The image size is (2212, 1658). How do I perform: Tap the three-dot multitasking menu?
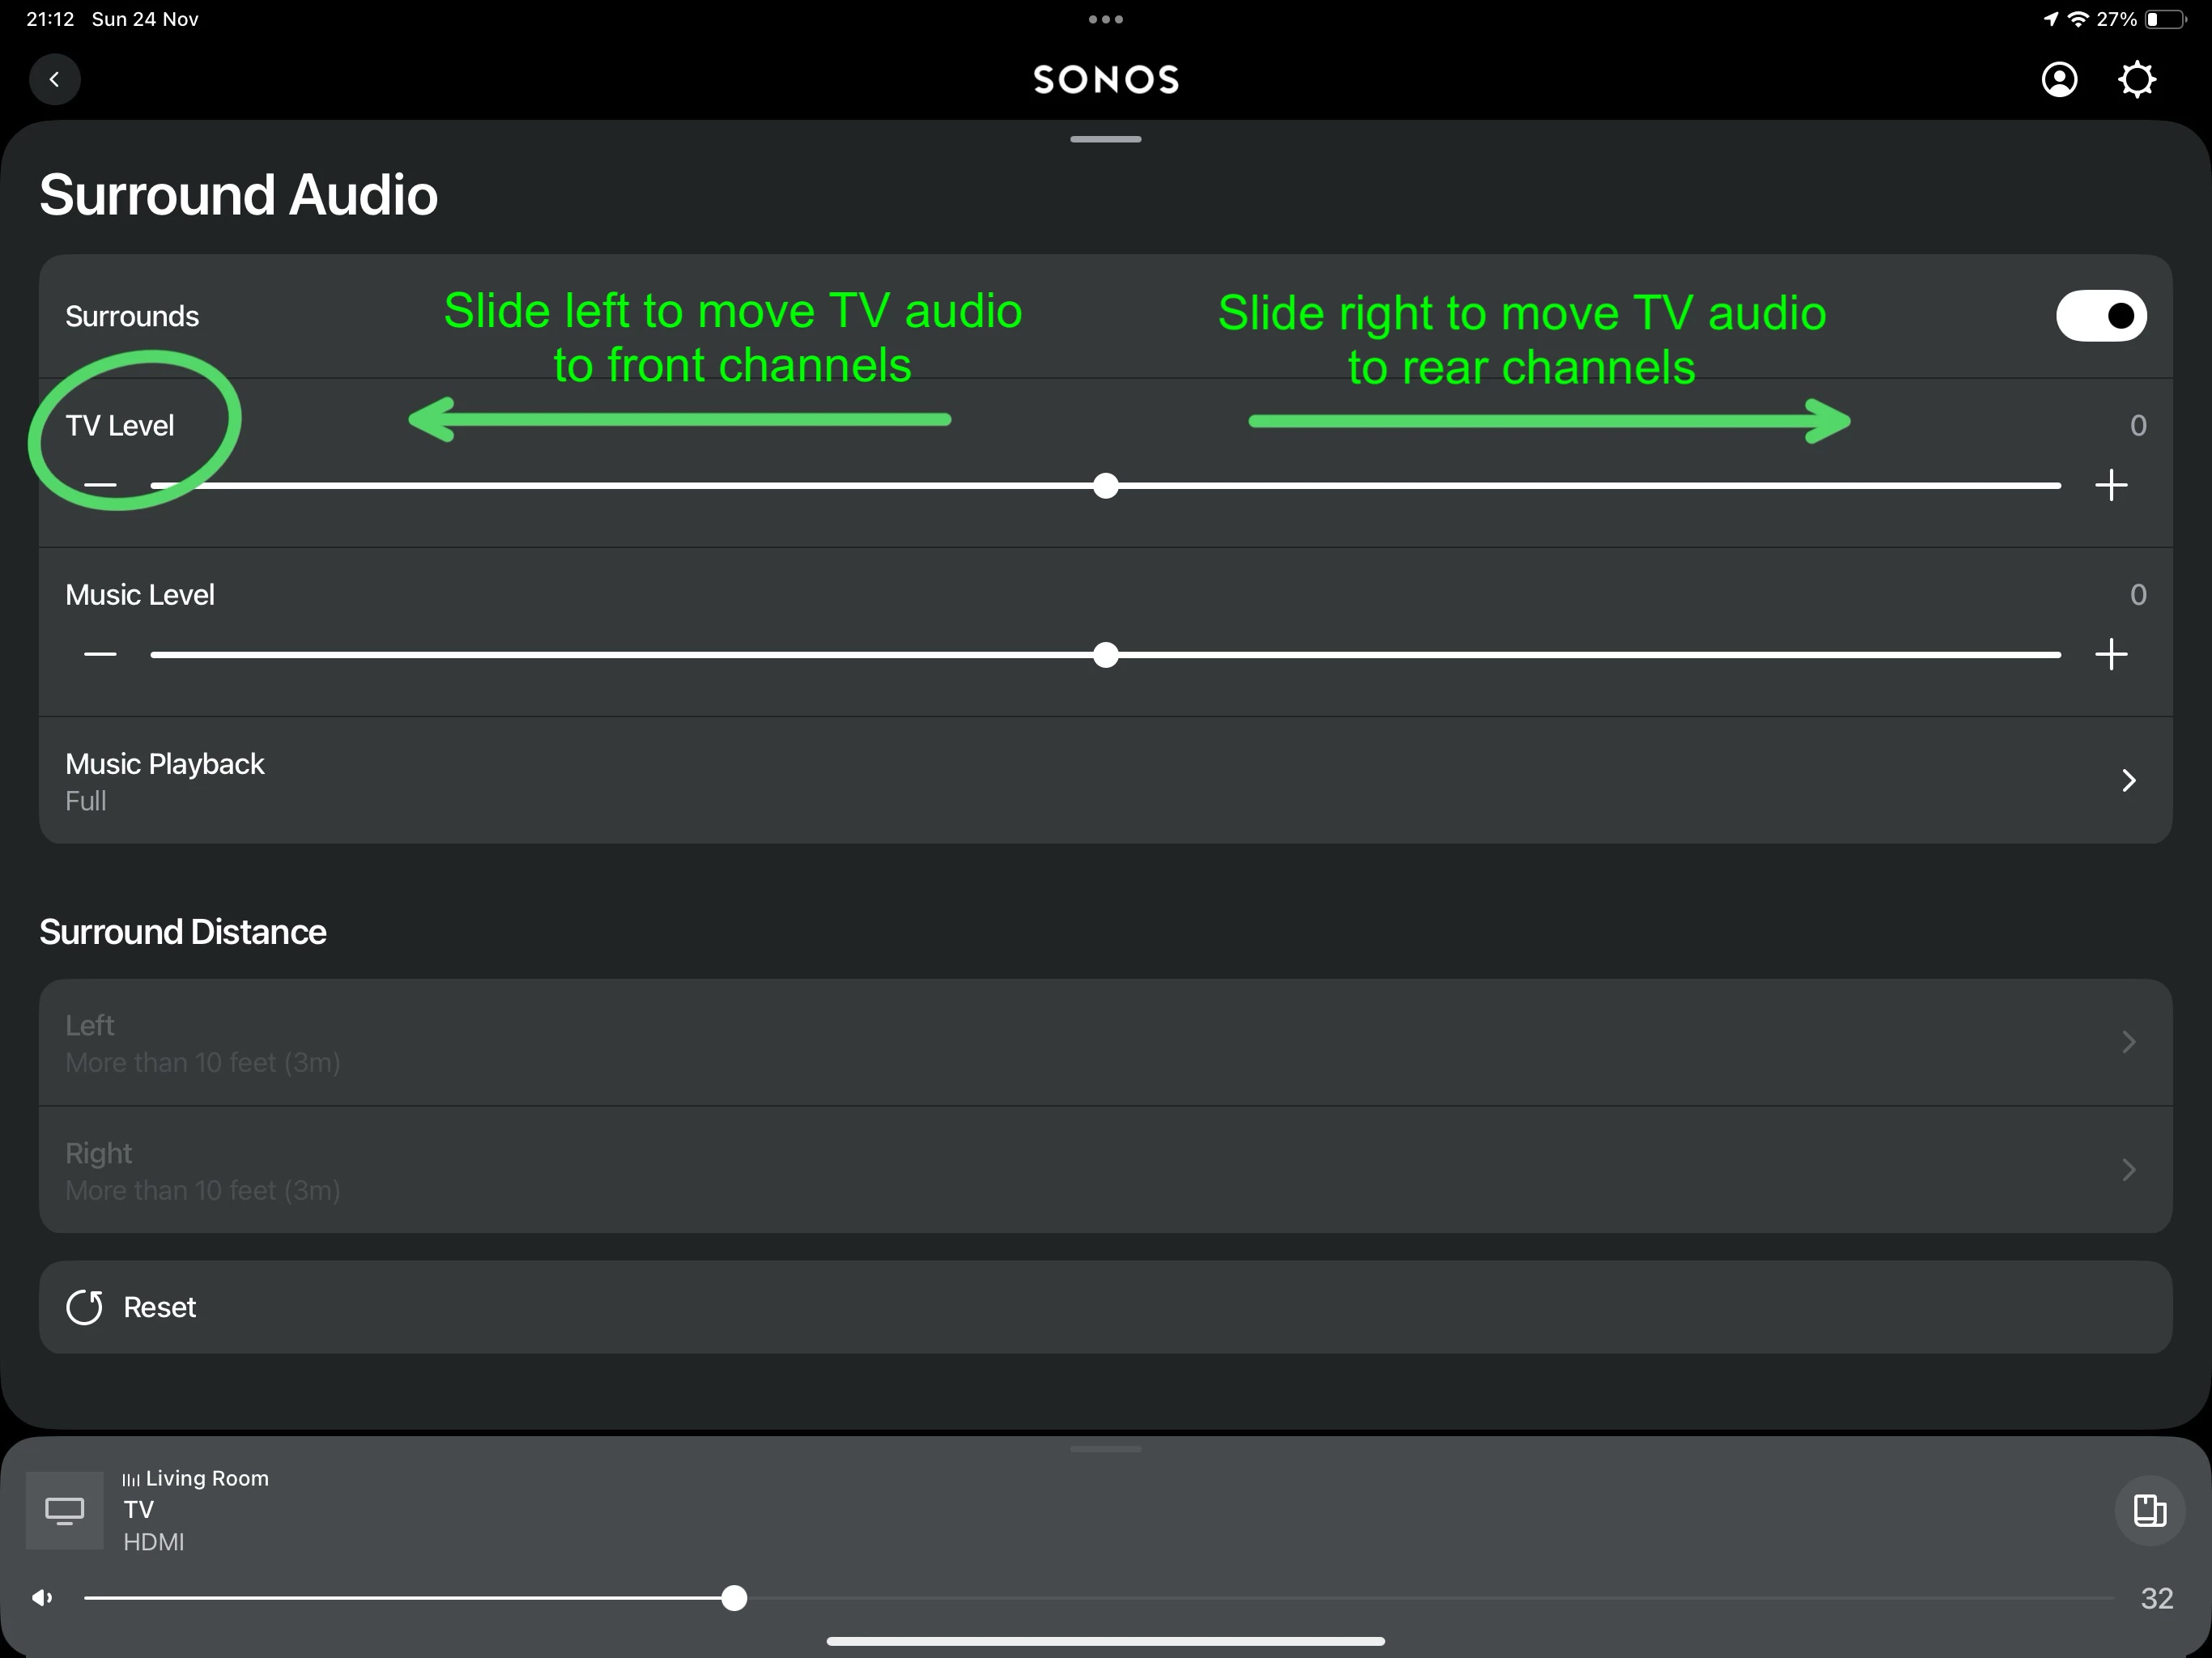coord(1105,19)
